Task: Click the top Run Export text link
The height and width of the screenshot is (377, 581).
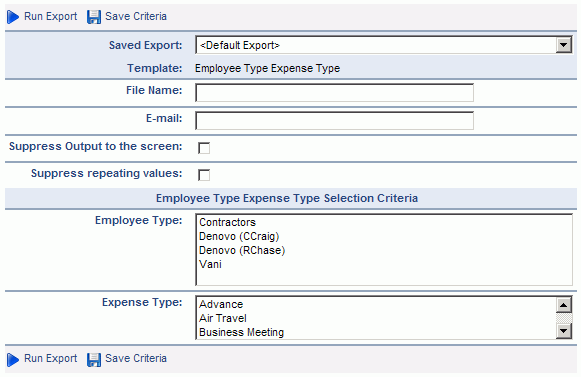Action: pos(50,16)
